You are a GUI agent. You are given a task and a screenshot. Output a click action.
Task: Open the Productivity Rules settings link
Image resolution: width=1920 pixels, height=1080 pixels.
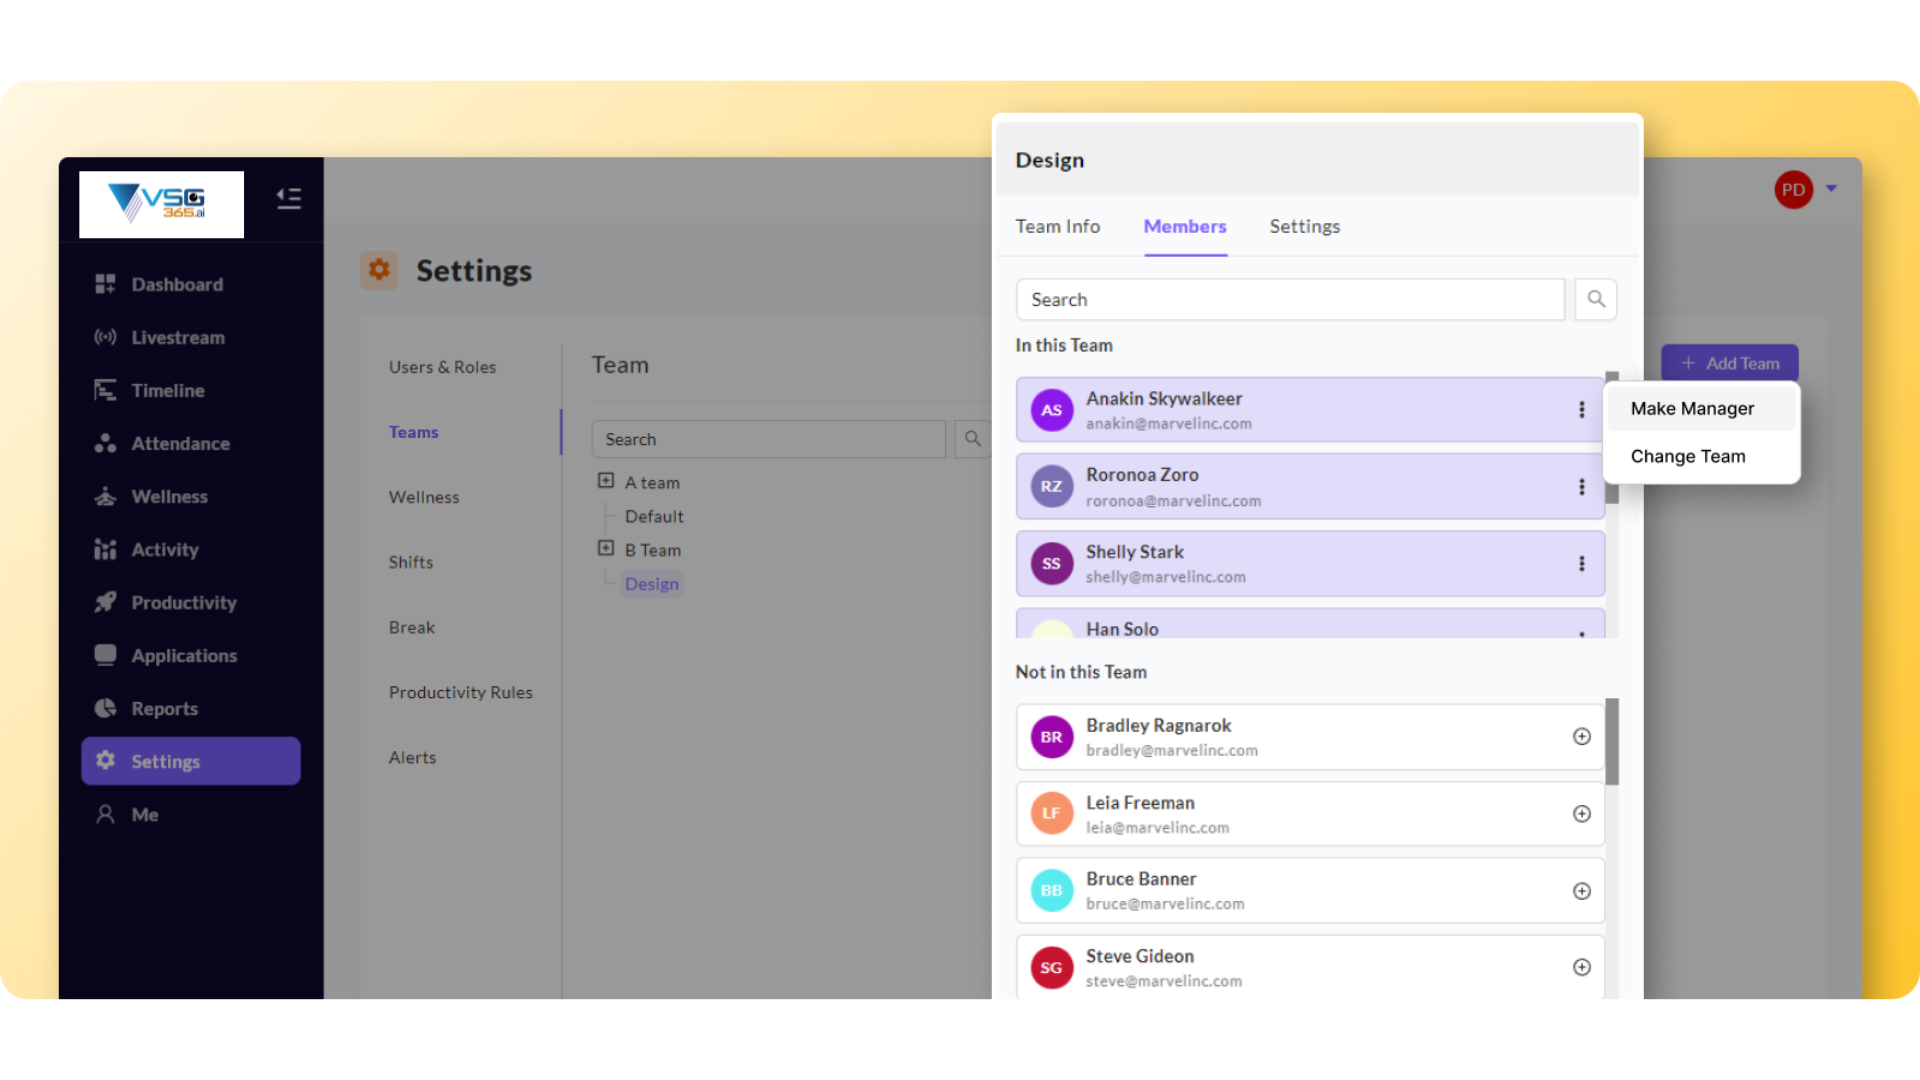pyautogui.click(x=460, y=692)
